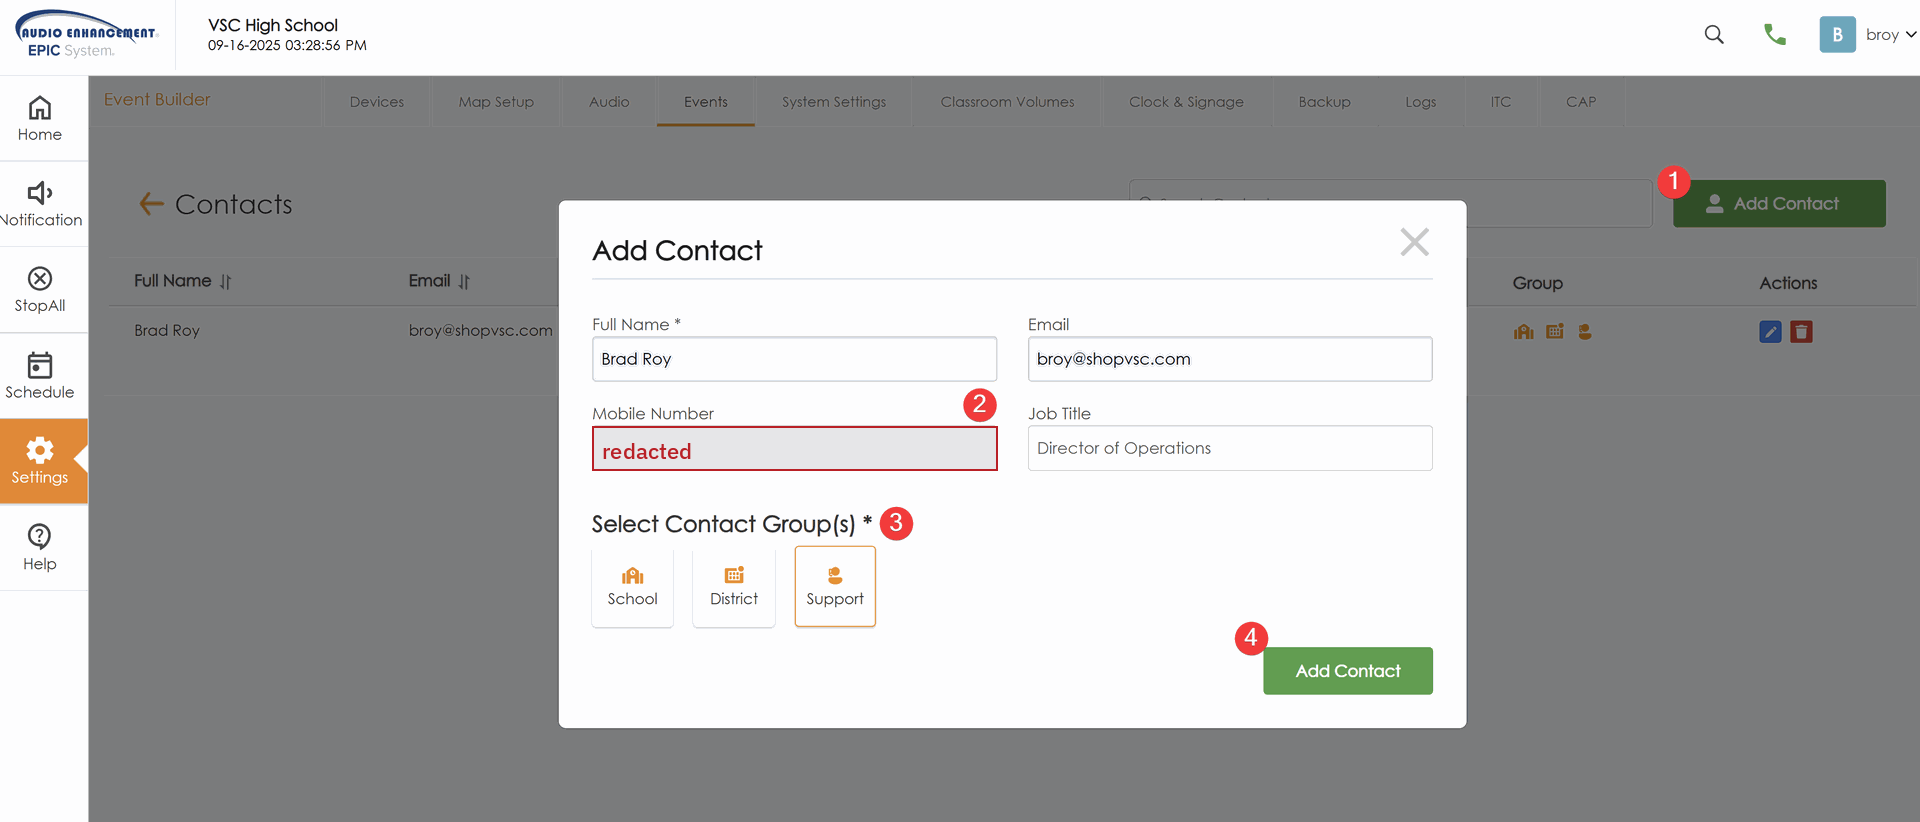This screenshot has height=822, width=1920.
Task: Go back using the Contacts arrow
Action: (151, 204)
